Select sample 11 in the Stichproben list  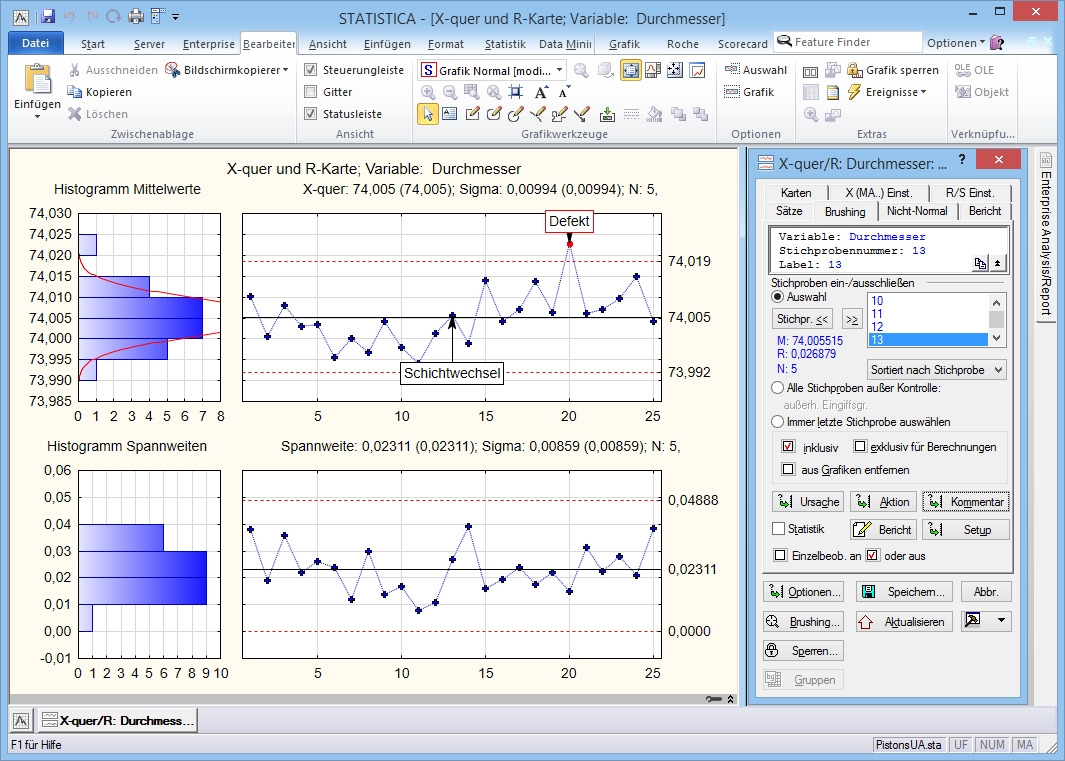coord(877,314)
